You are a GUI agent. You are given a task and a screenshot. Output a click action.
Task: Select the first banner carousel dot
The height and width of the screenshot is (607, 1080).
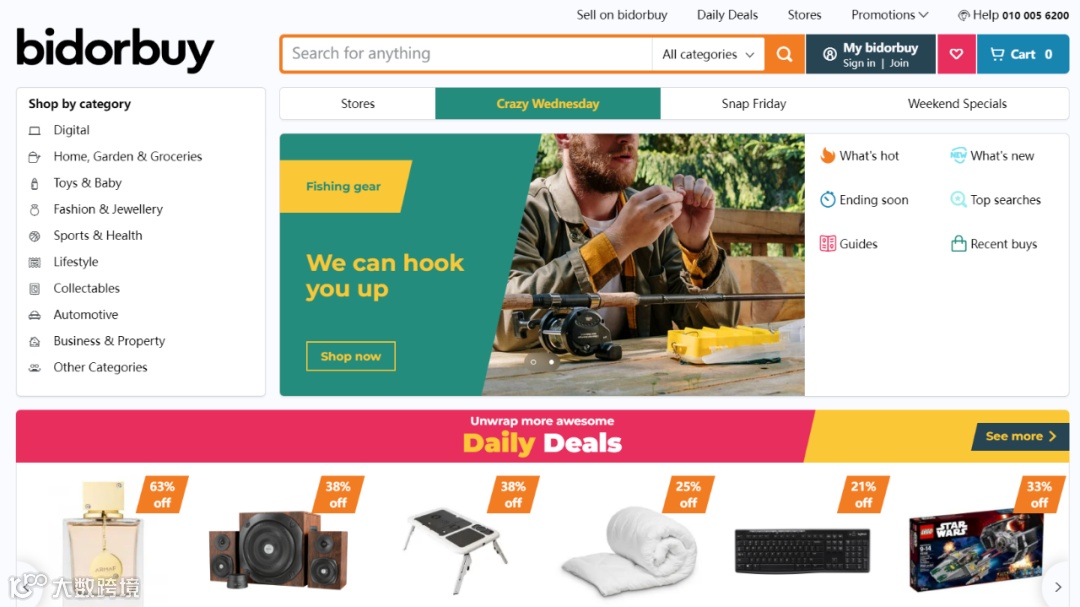[x=533, y=362]
